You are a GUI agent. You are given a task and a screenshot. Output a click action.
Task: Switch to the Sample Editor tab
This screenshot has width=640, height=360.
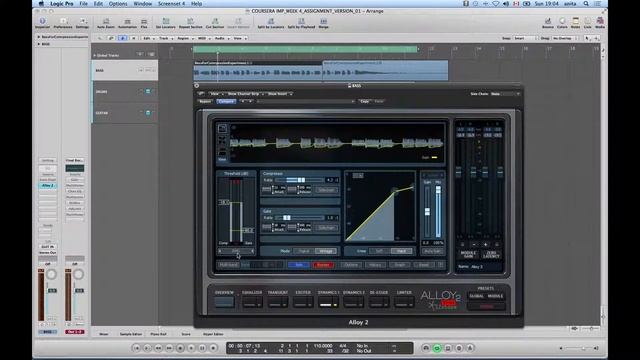tap(131, 334)
